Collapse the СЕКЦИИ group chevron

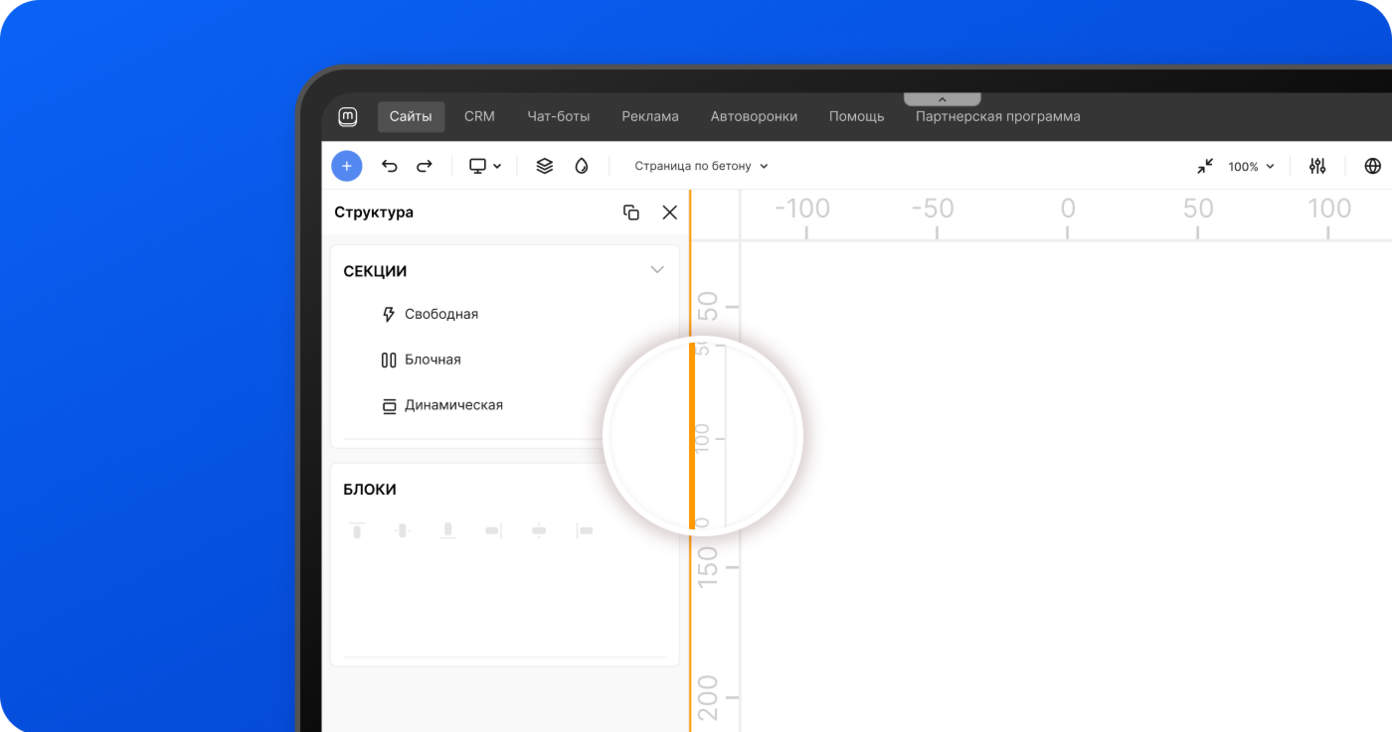click(x=657, y=270)
